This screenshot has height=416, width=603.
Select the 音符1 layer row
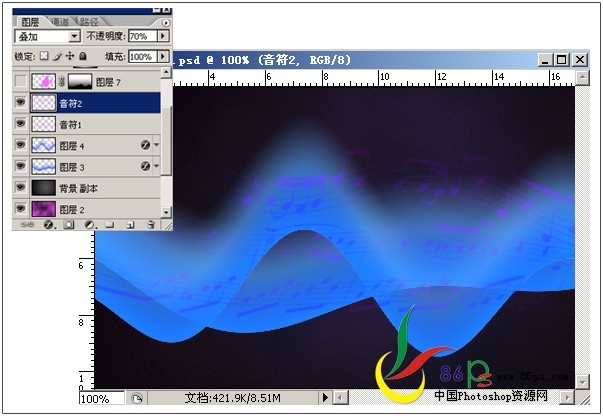pyautogui.click(x=87, y=124)
